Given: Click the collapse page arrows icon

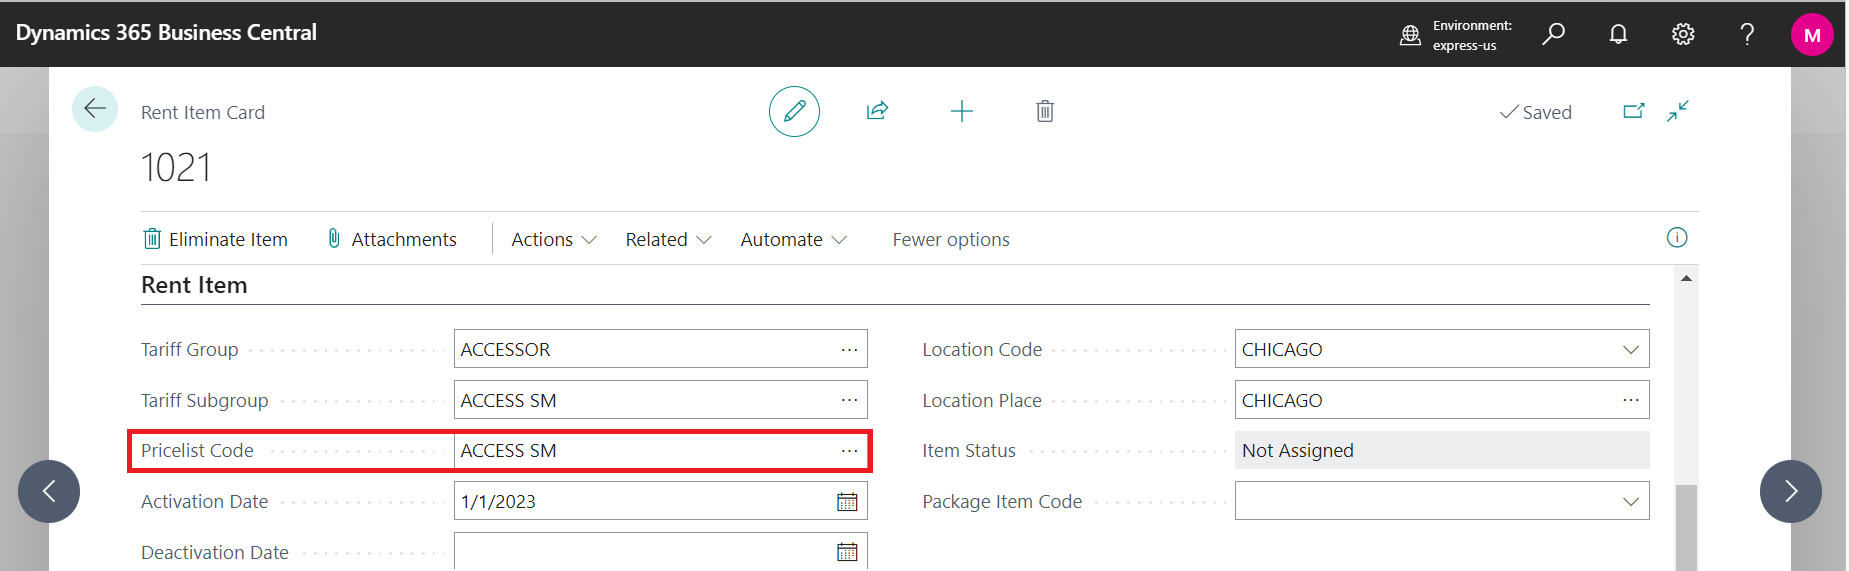Looking at the screenshot, I should tap(1678, 111).
